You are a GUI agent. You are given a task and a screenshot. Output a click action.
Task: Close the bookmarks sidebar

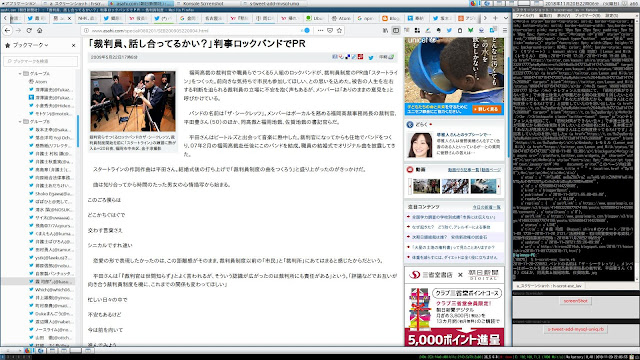pos(73,45)
